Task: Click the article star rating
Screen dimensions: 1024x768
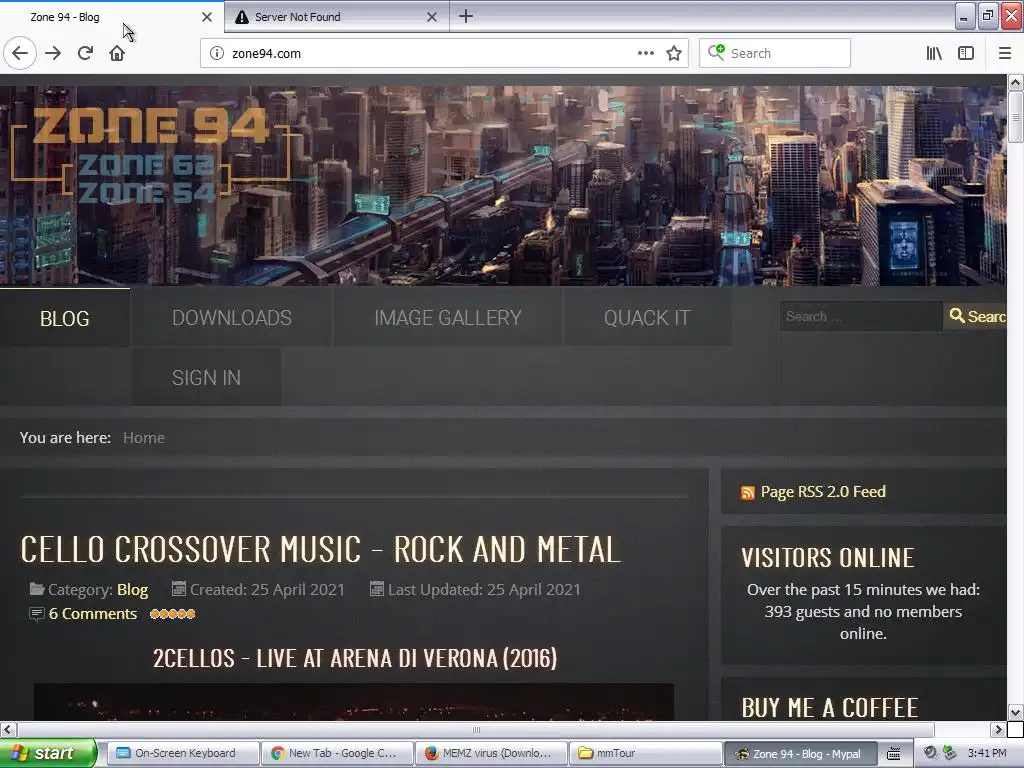Action: pyautogui.click(x=172, y=614)
